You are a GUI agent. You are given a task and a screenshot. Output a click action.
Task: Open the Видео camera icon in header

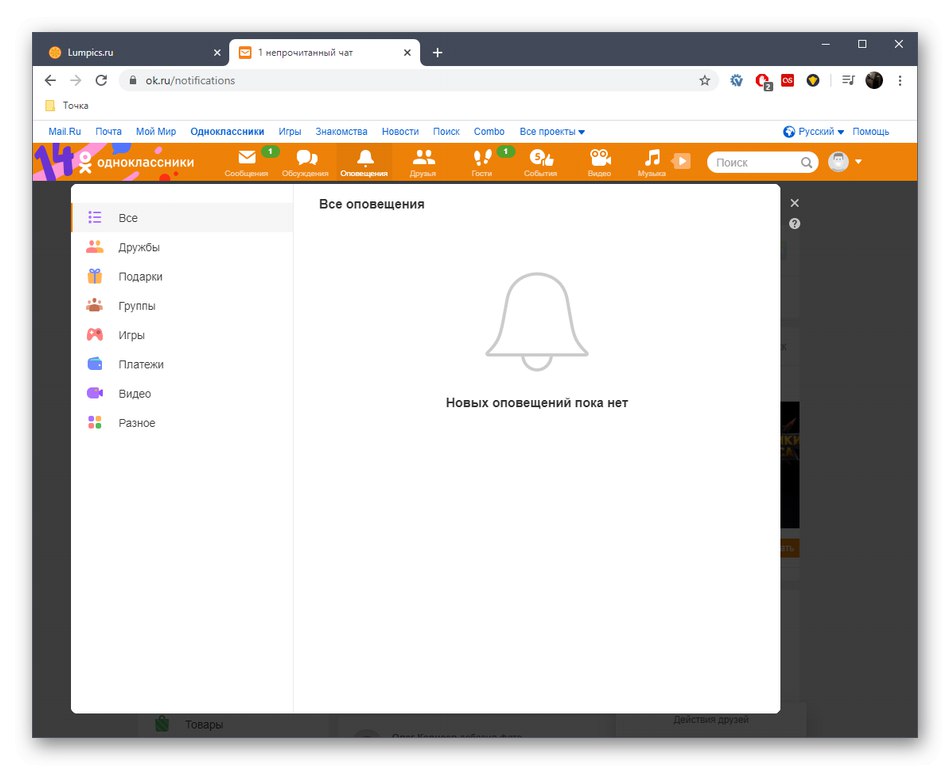(x=600, y=158)
